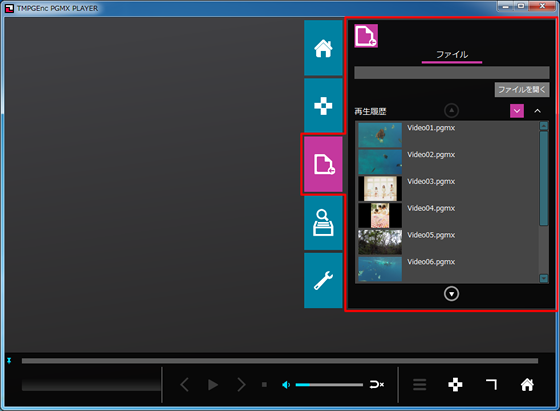Open the magenta dropdown beside 再生履歴
The width and height of the screenshot is (560, 411).
[x=517, y=111]
